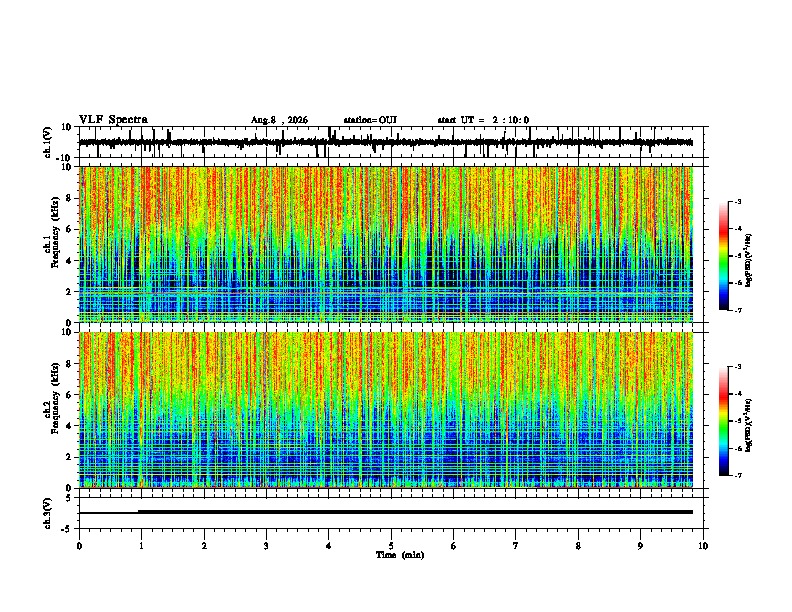
Task: Click time axis tick label "1"
Action: coord(141,546)
